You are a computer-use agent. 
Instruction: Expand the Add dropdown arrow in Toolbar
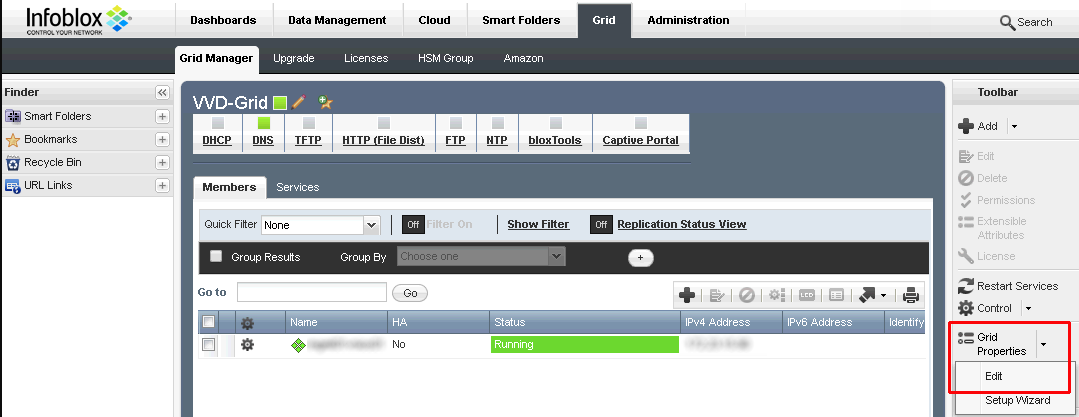pos(1014,127)
